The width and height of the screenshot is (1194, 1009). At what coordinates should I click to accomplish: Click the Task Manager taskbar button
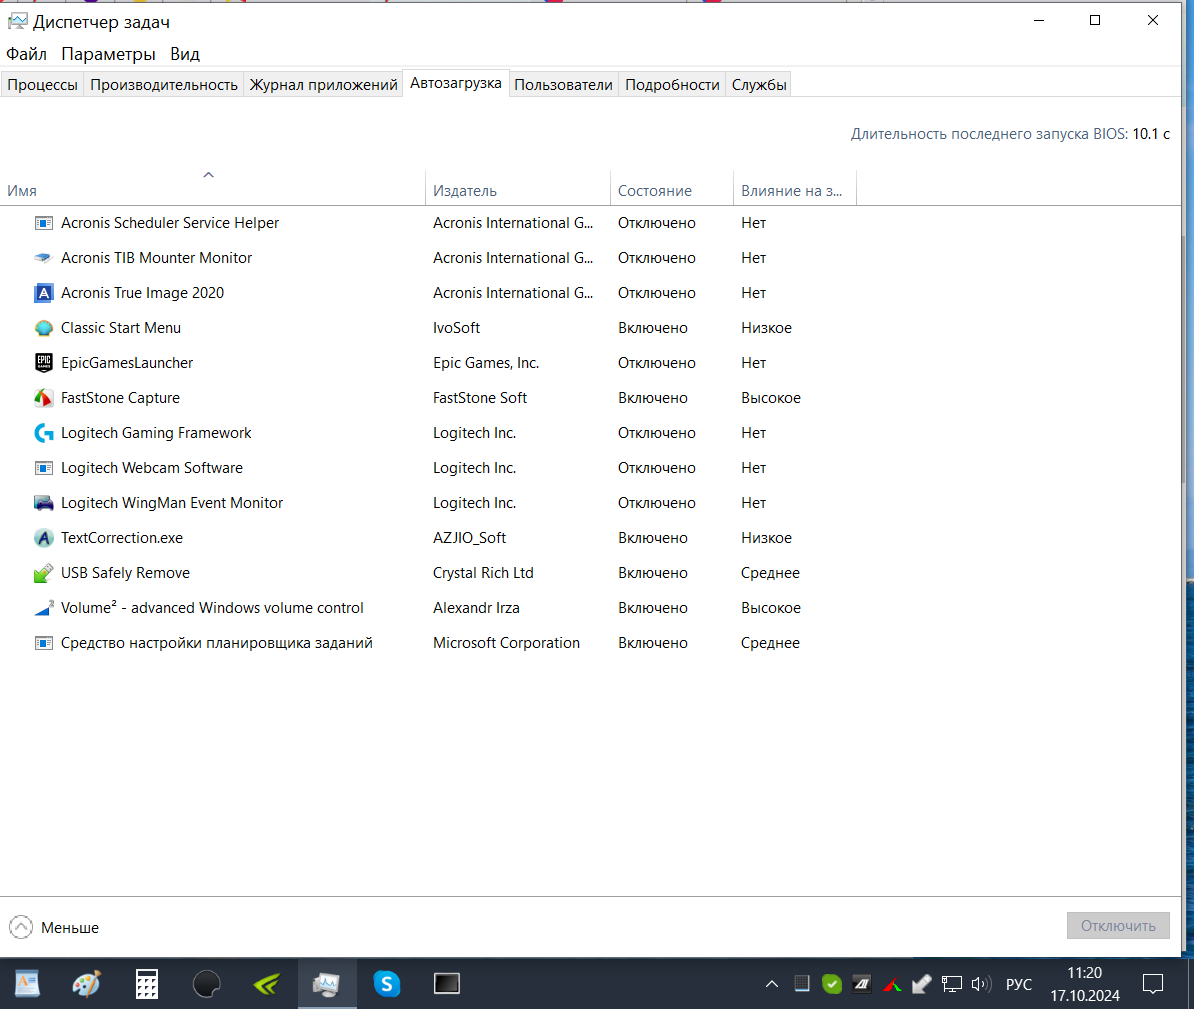tap(327, 984)
